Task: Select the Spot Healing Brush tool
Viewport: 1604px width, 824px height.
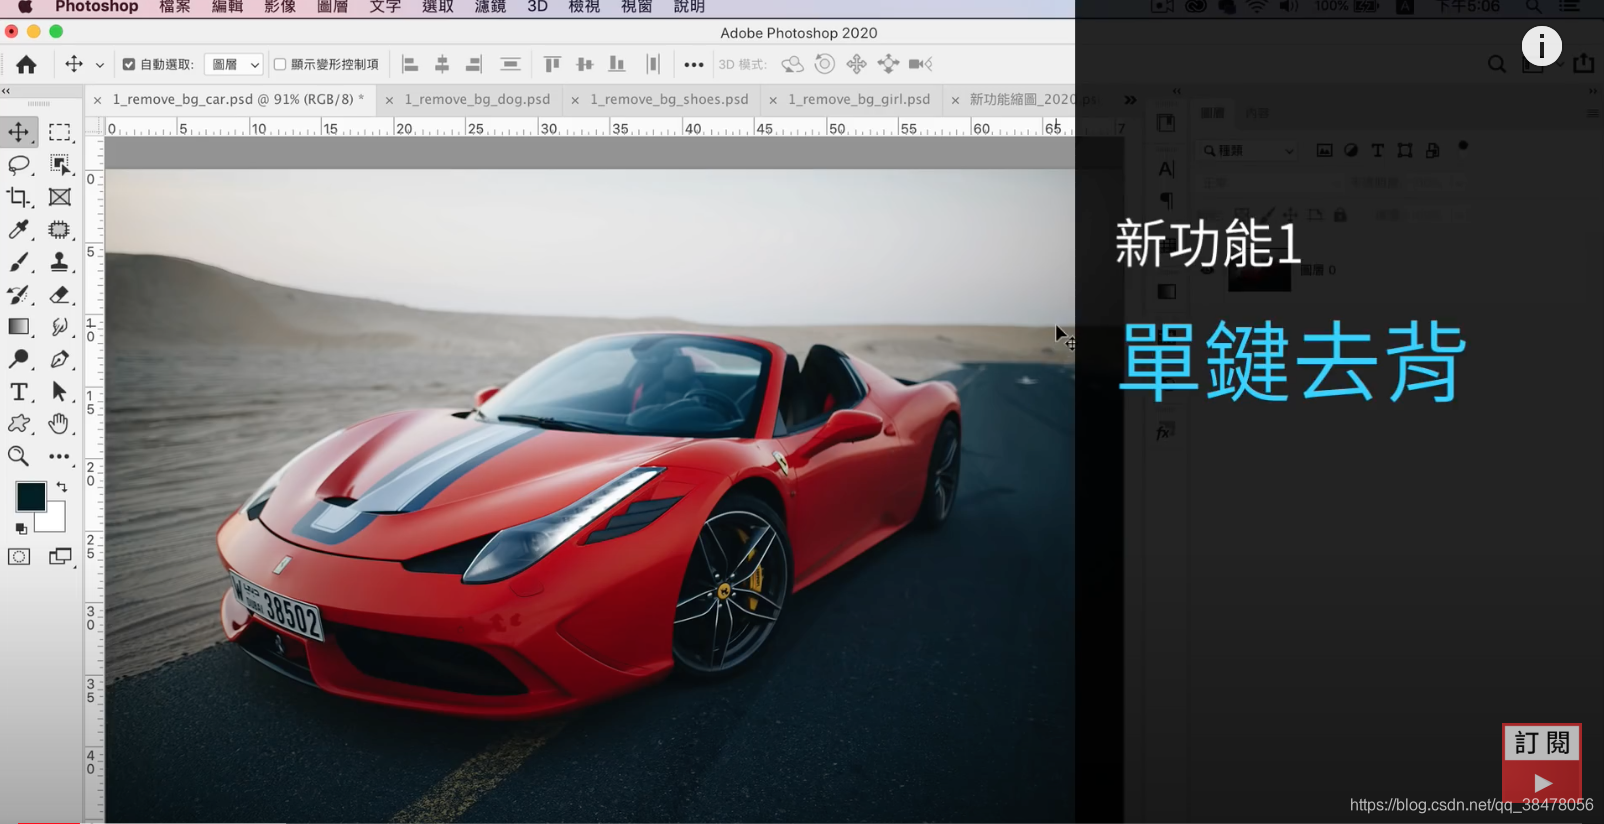Action: 60,230
